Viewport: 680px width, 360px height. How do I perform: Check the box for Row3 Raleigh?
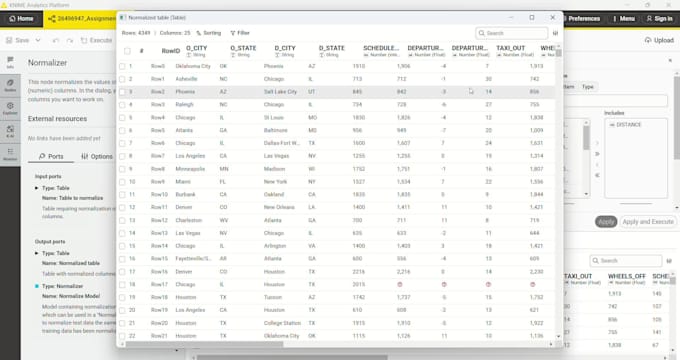click(122, 105)
